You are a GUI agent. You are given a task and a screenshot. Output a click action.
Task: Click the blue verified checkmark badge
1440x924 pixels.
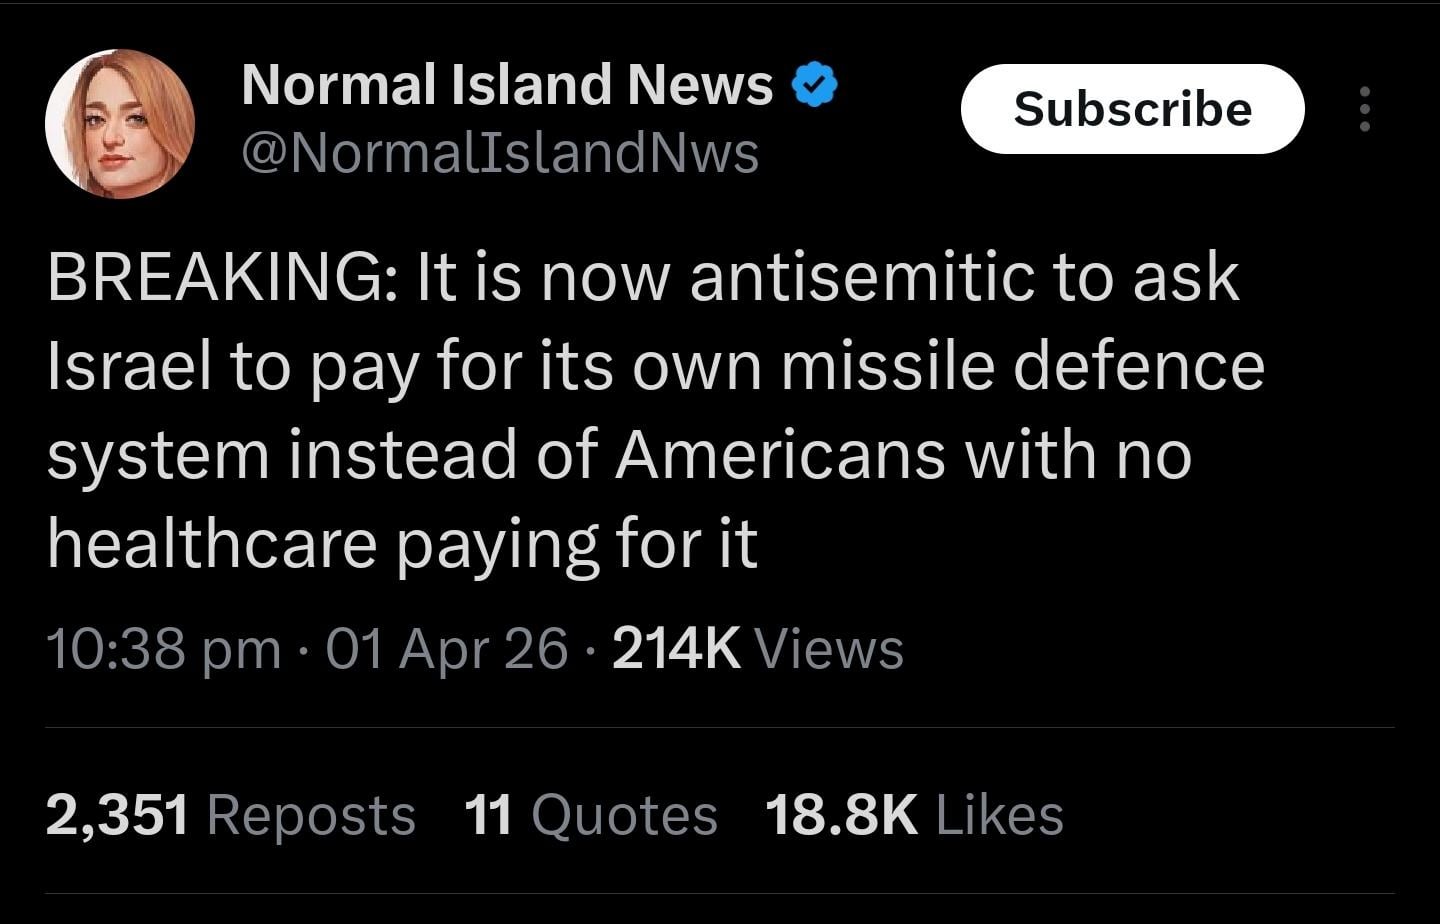point(814,84)
